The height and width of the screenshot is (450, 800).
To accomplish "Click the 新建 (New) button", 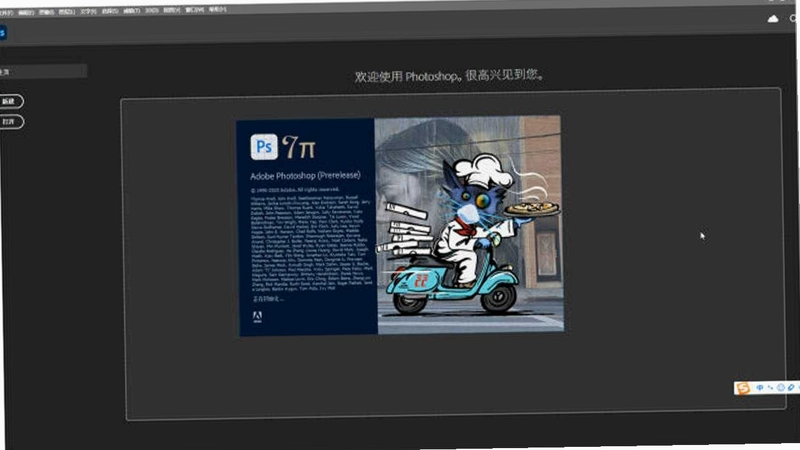I will [10, 101].
